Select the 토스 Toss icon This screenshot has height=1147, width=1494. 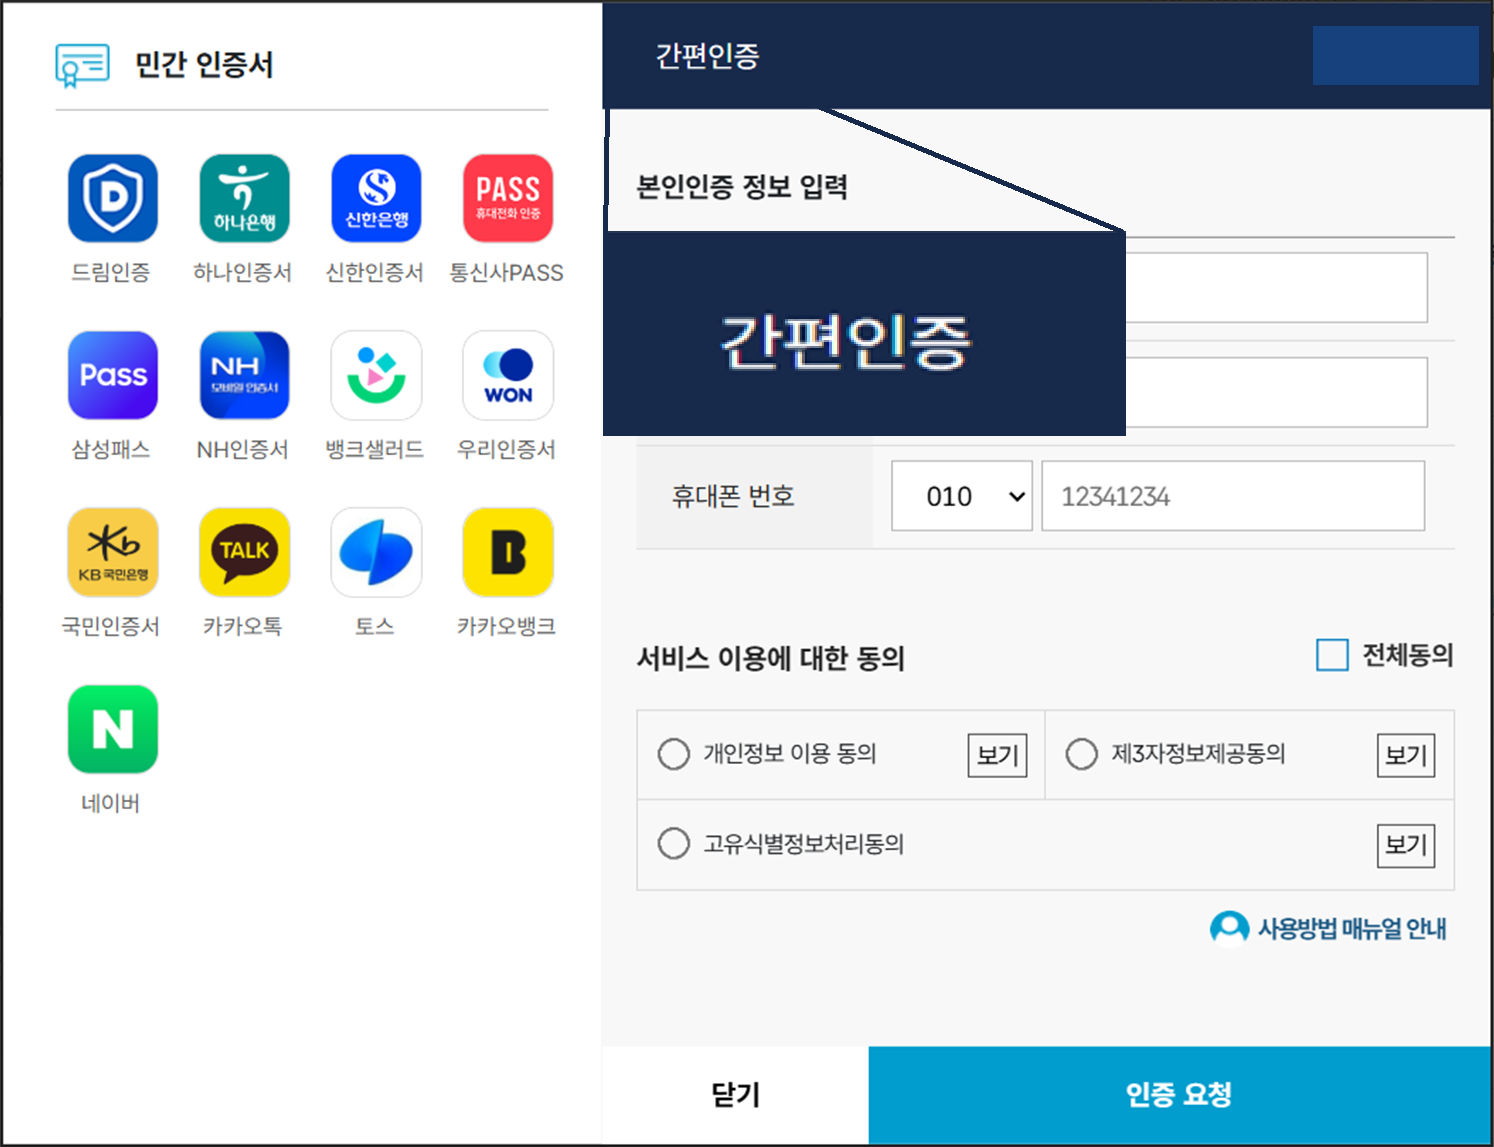(x=376, y=552)
